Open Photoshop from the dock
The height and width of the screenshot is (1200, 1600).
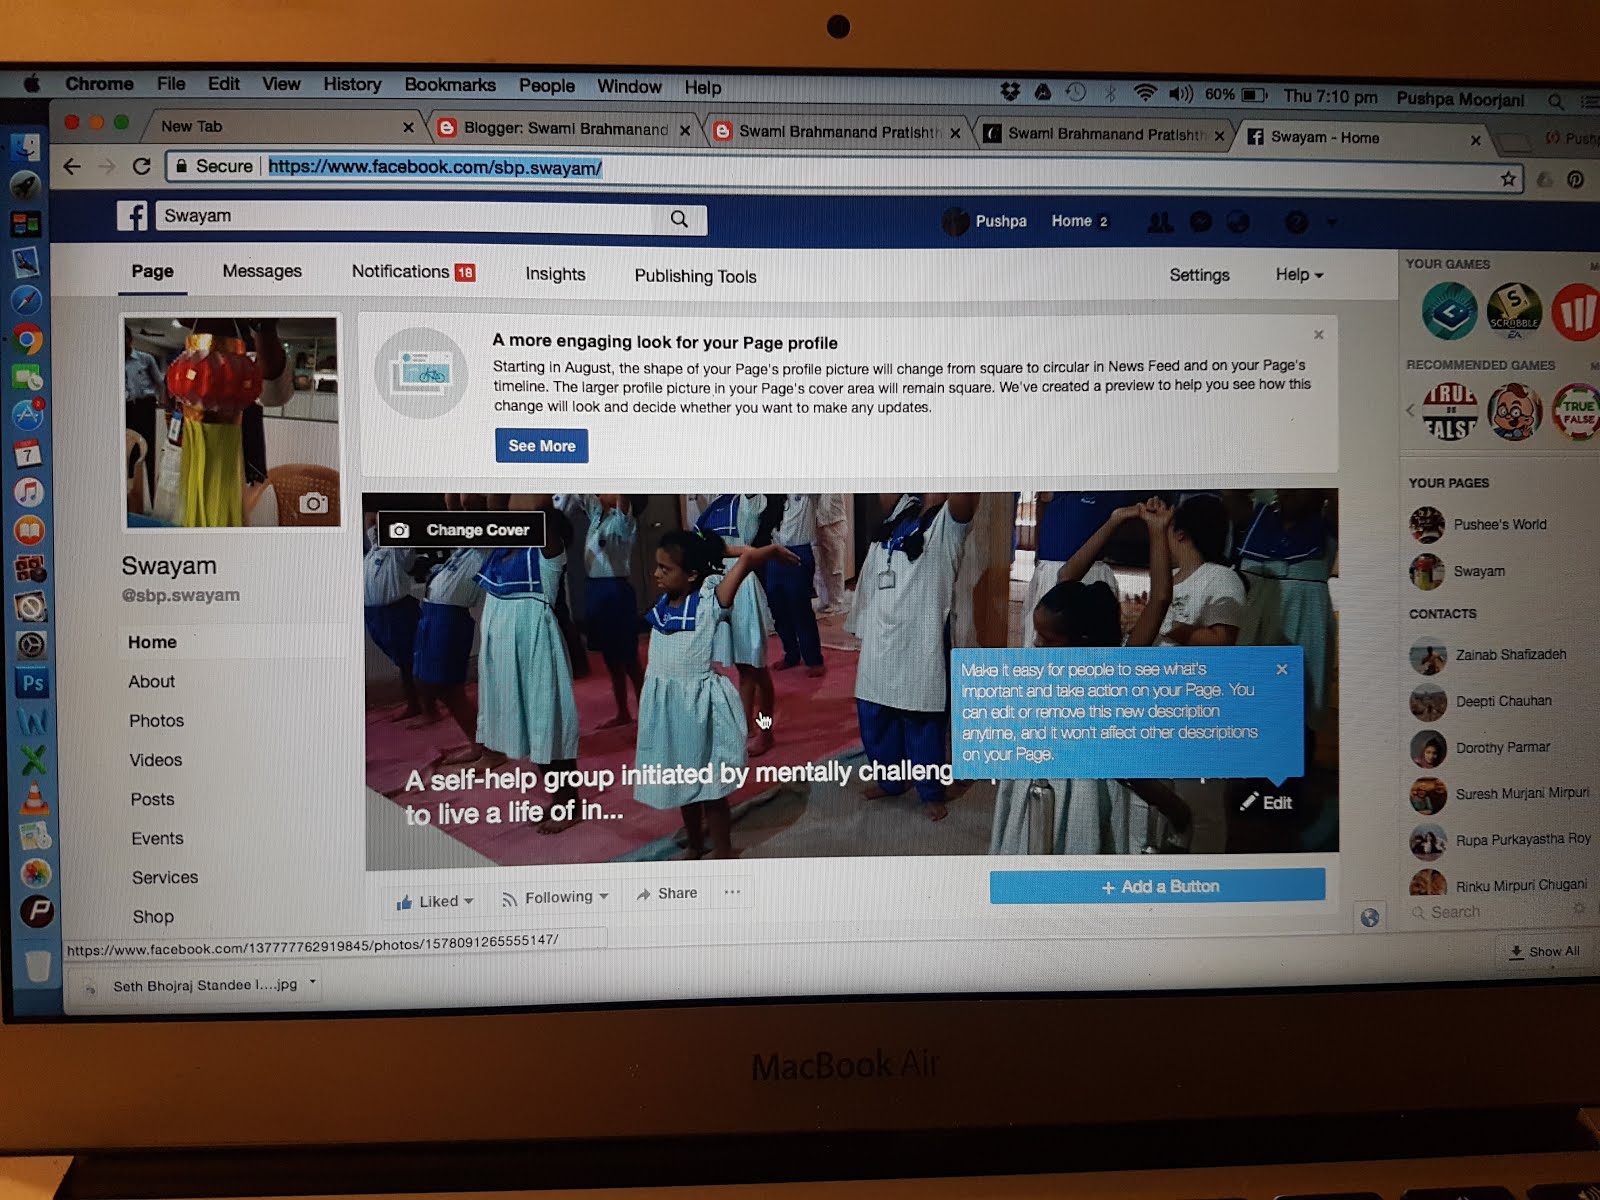[32, 683]
